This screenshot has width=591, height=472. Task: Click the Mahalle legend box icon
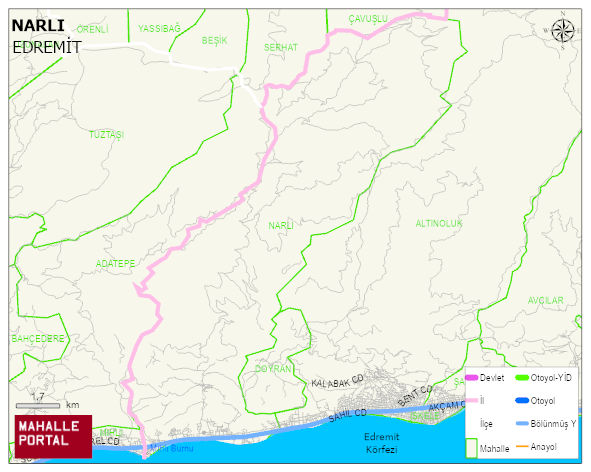pos(472,448)
